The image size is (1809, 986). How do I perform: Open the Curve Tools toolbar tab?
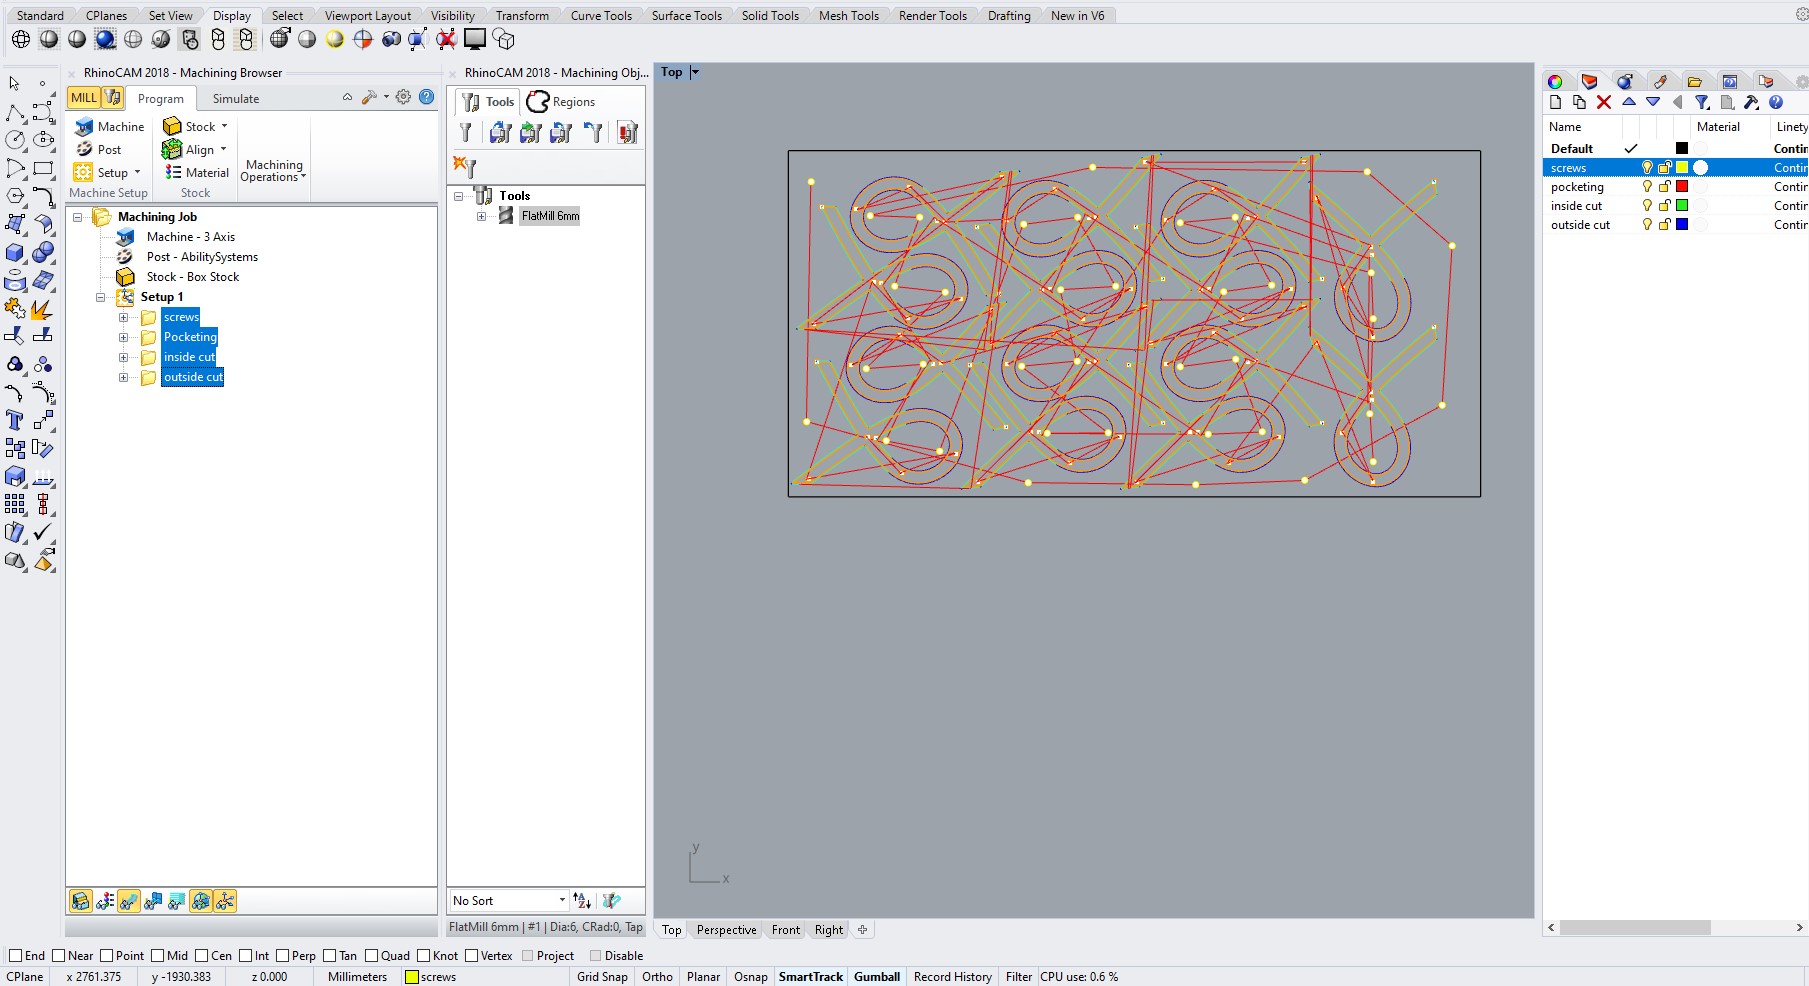601,15
